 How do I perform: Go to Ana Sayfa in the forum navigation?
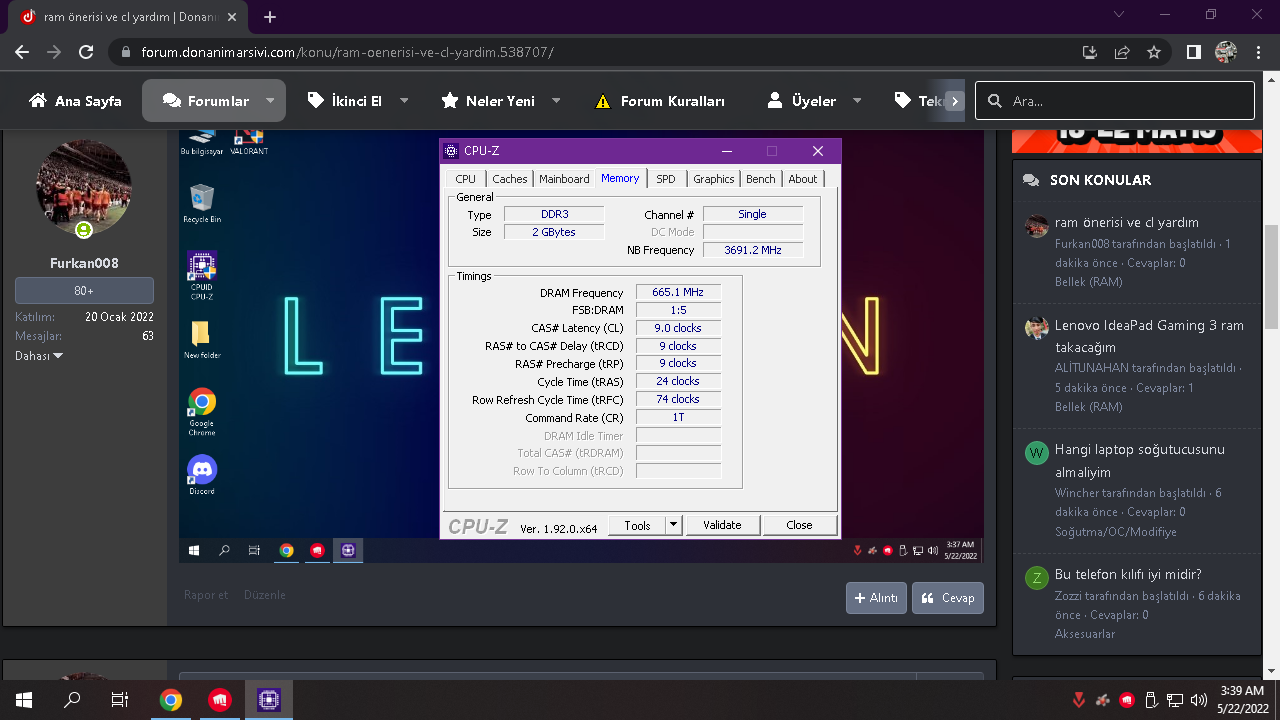tap(76, 101)
